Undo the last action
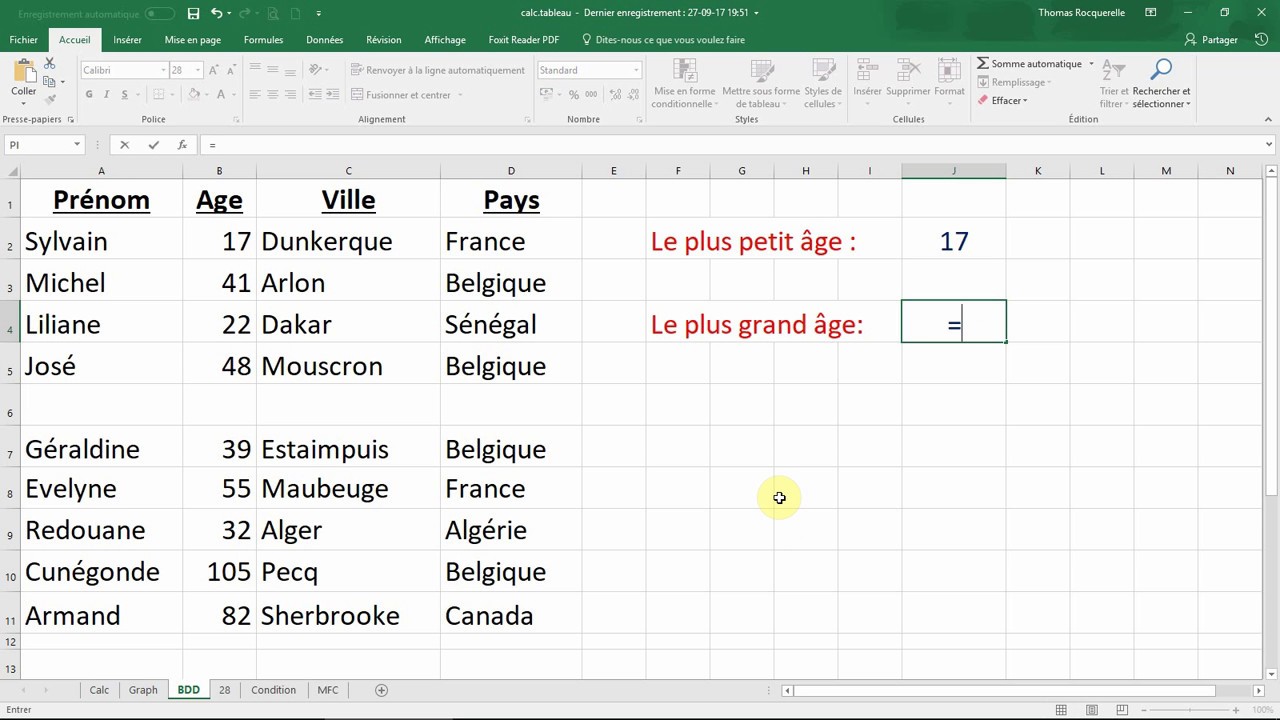This screenshot has height=720, width=1280. pyautogui.click(x=216, y=13)
